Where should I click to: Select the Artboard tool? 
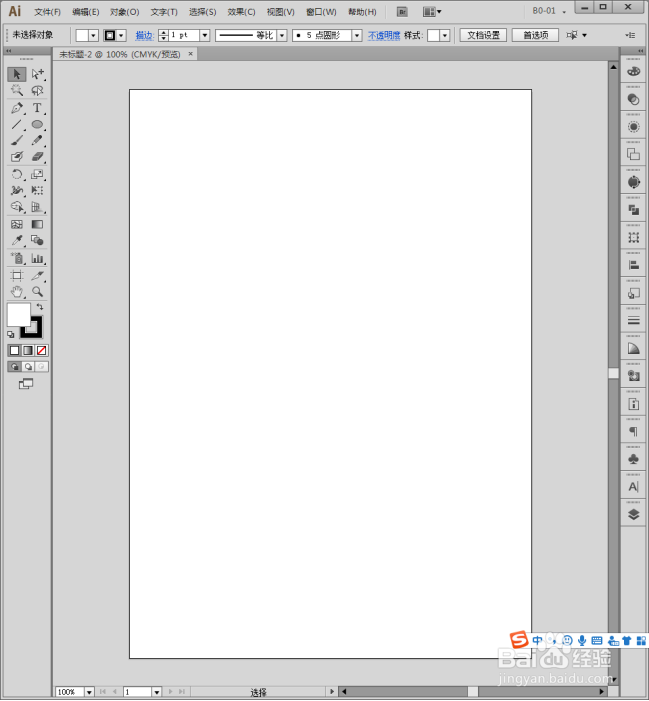coord(17,275)
